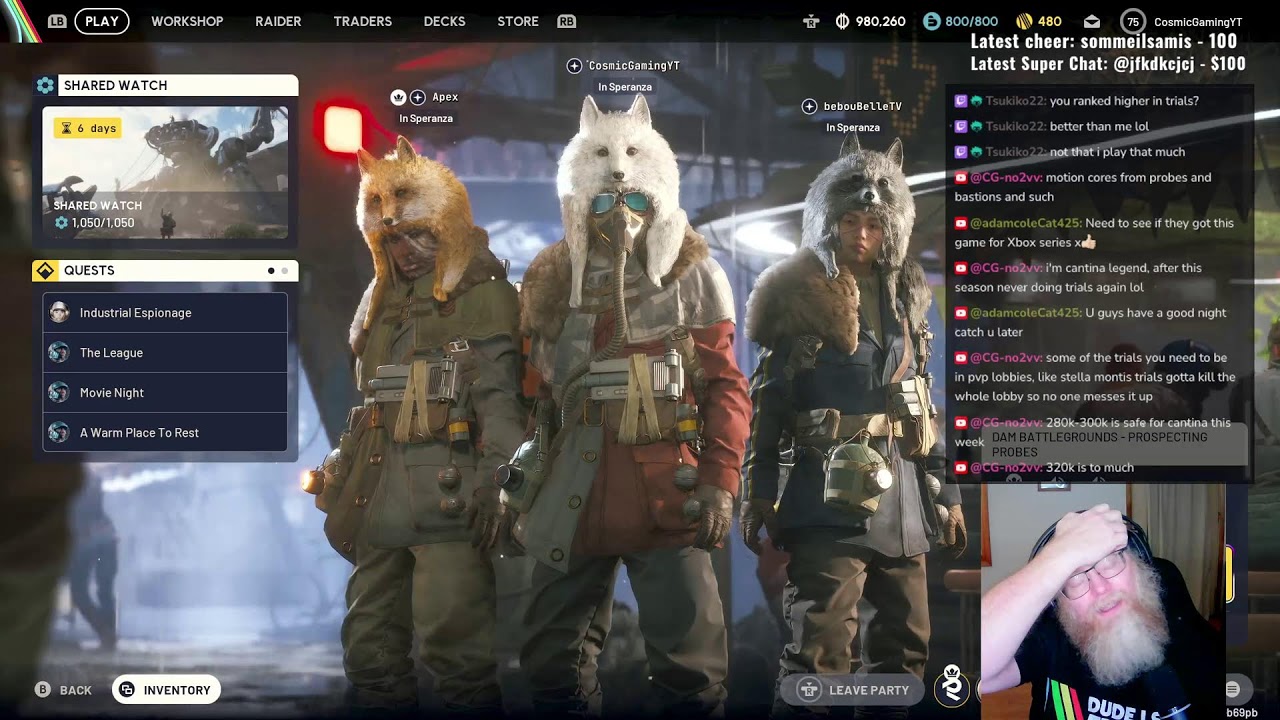Click the "Latest cheer: sommeilsamis - 100" text
Image resolution: width=1280 pixels, height=720 pixels.
(1104, 41)
